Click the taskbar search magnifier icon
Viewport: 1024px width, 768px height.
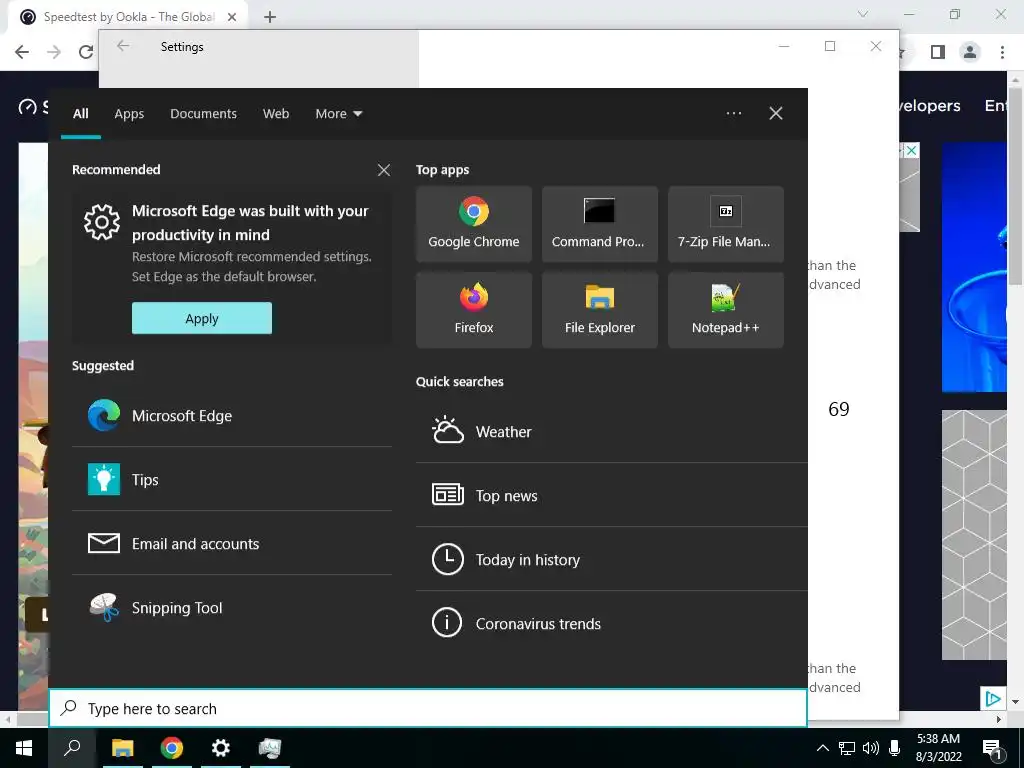click(72, 748)
